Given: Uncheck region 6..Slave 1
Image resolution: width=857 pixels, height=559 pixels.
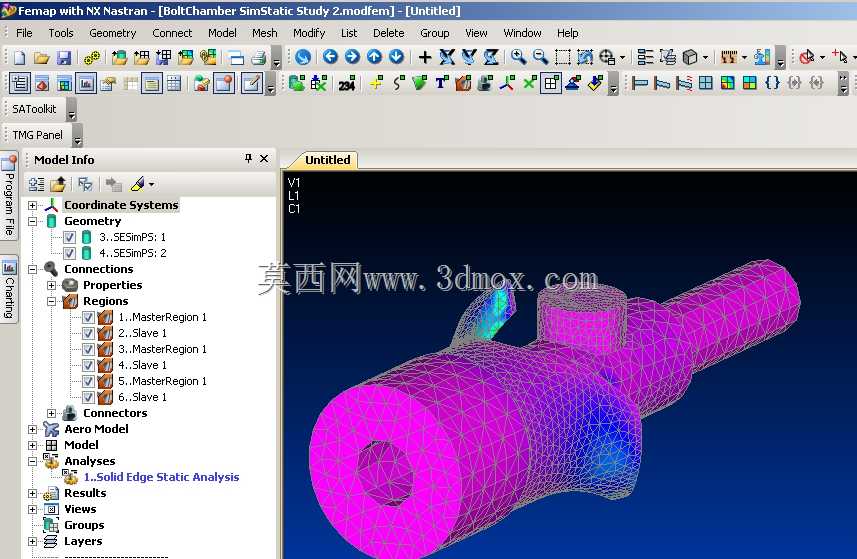Looking at the screenshot, I should point(88,397).
